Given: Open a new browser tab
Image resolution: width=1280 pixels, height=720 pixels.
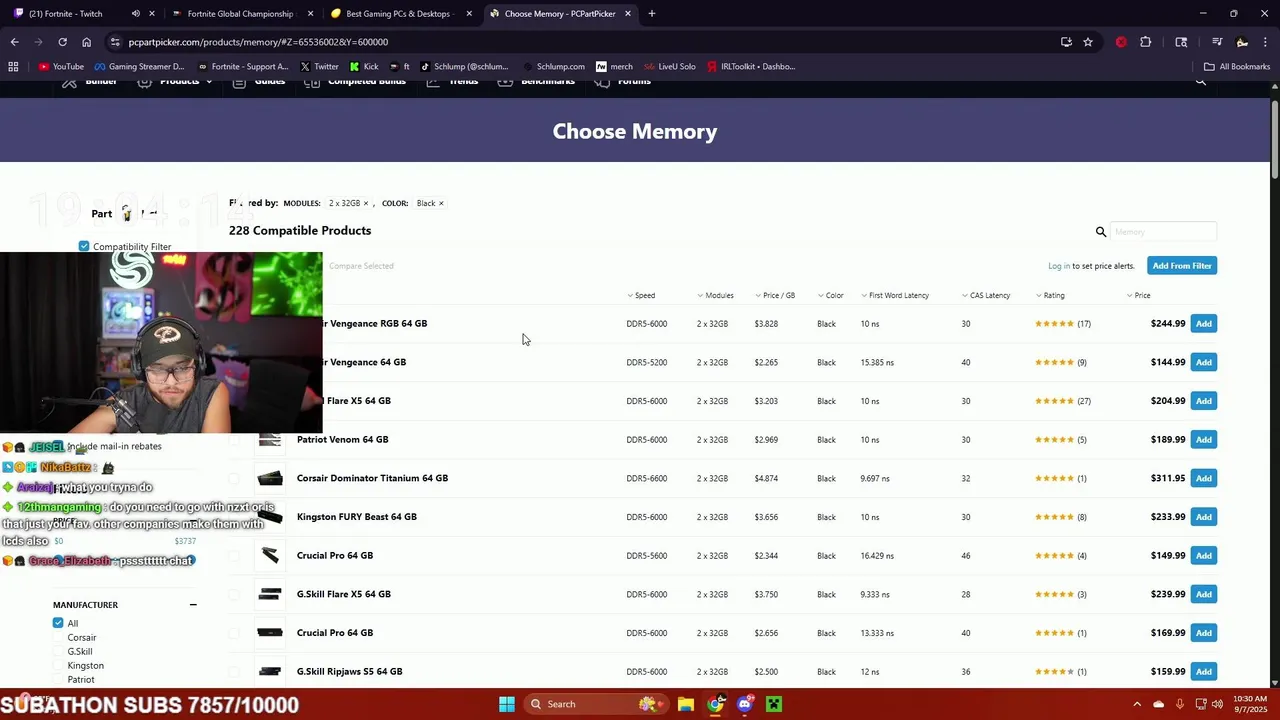Looking at the screenshot, I should pyautogui.click(x=651, y=14).
